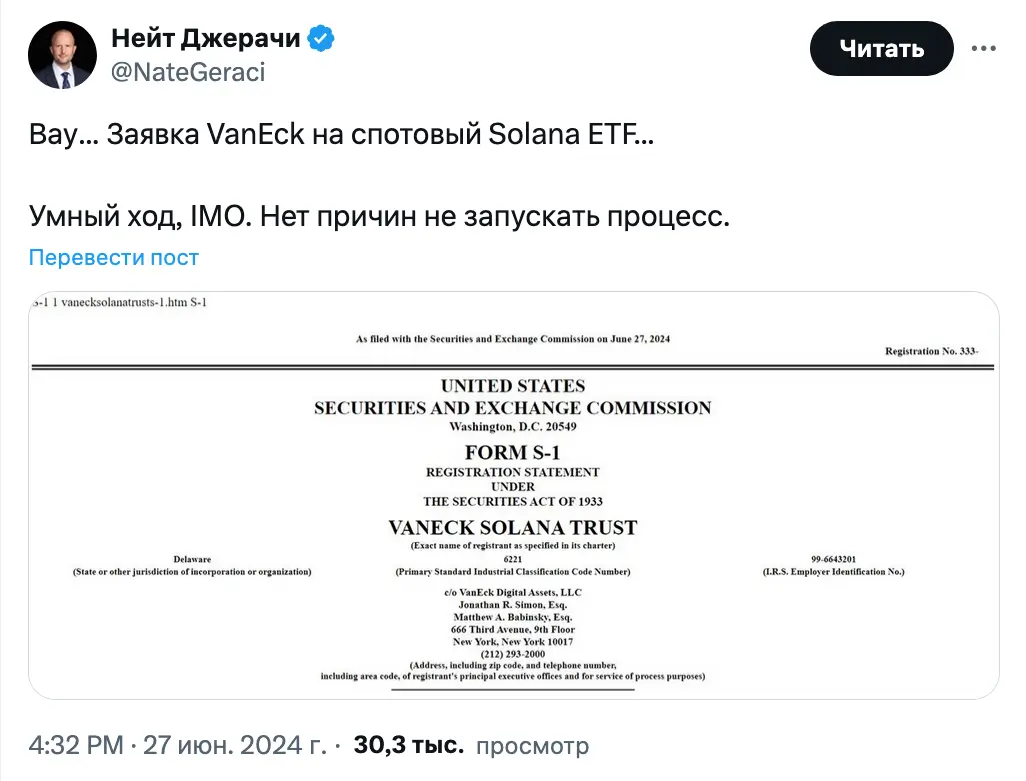Screen dimensions: 1026x781
Task: Click the sentence starting with Умный ход, IMO
Action: pyautogui.click(x=380, y=217)
